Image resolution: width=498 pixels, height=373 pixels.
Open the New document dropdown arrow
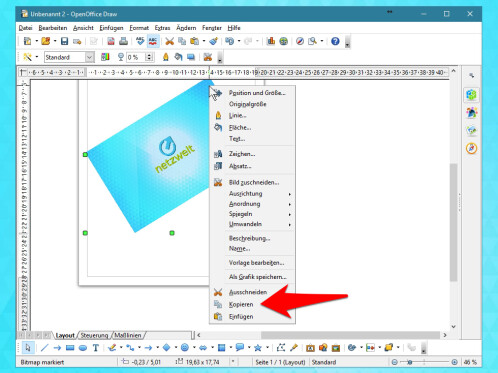pyautogui.click(x=37, y=41)
